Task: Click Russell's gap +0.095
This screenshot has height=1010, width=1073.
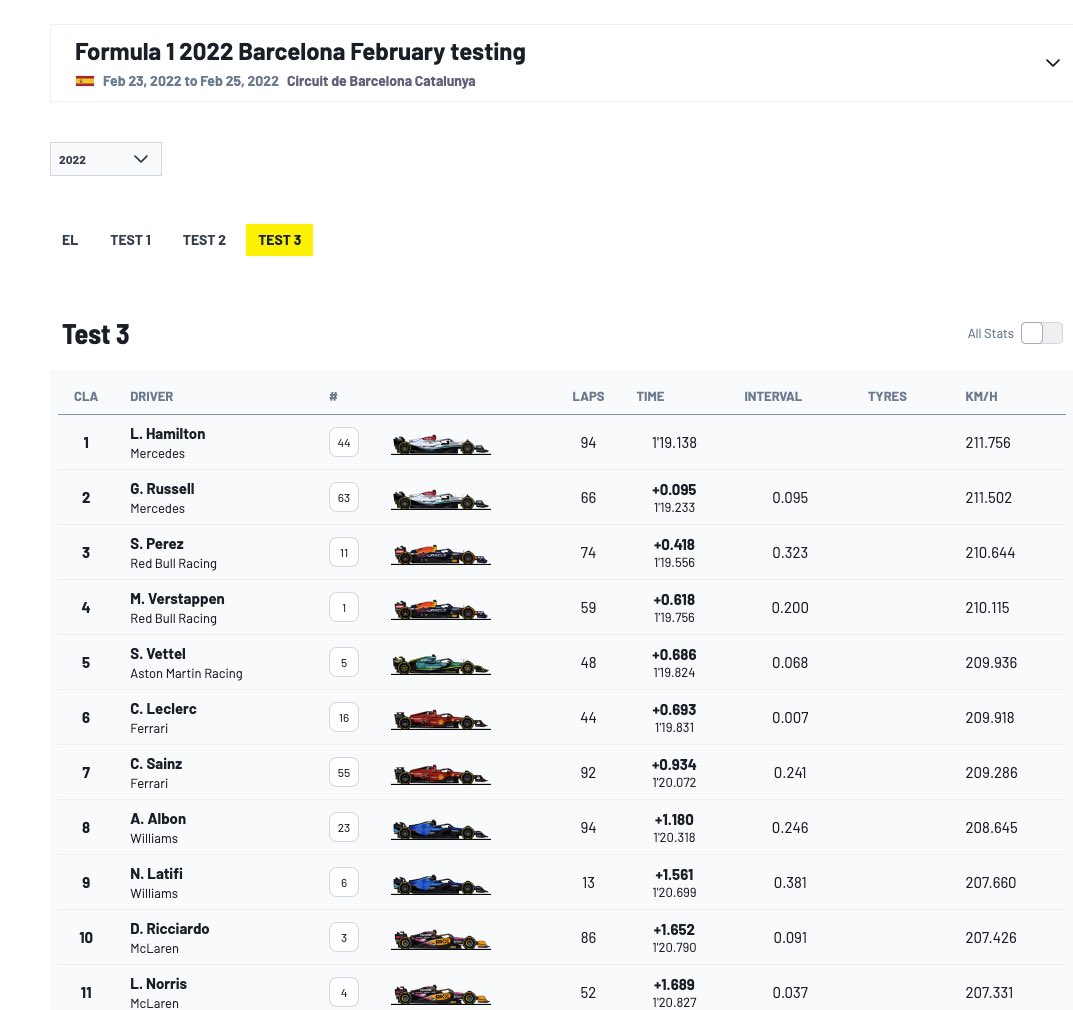Action: click(x=674, y=490)
